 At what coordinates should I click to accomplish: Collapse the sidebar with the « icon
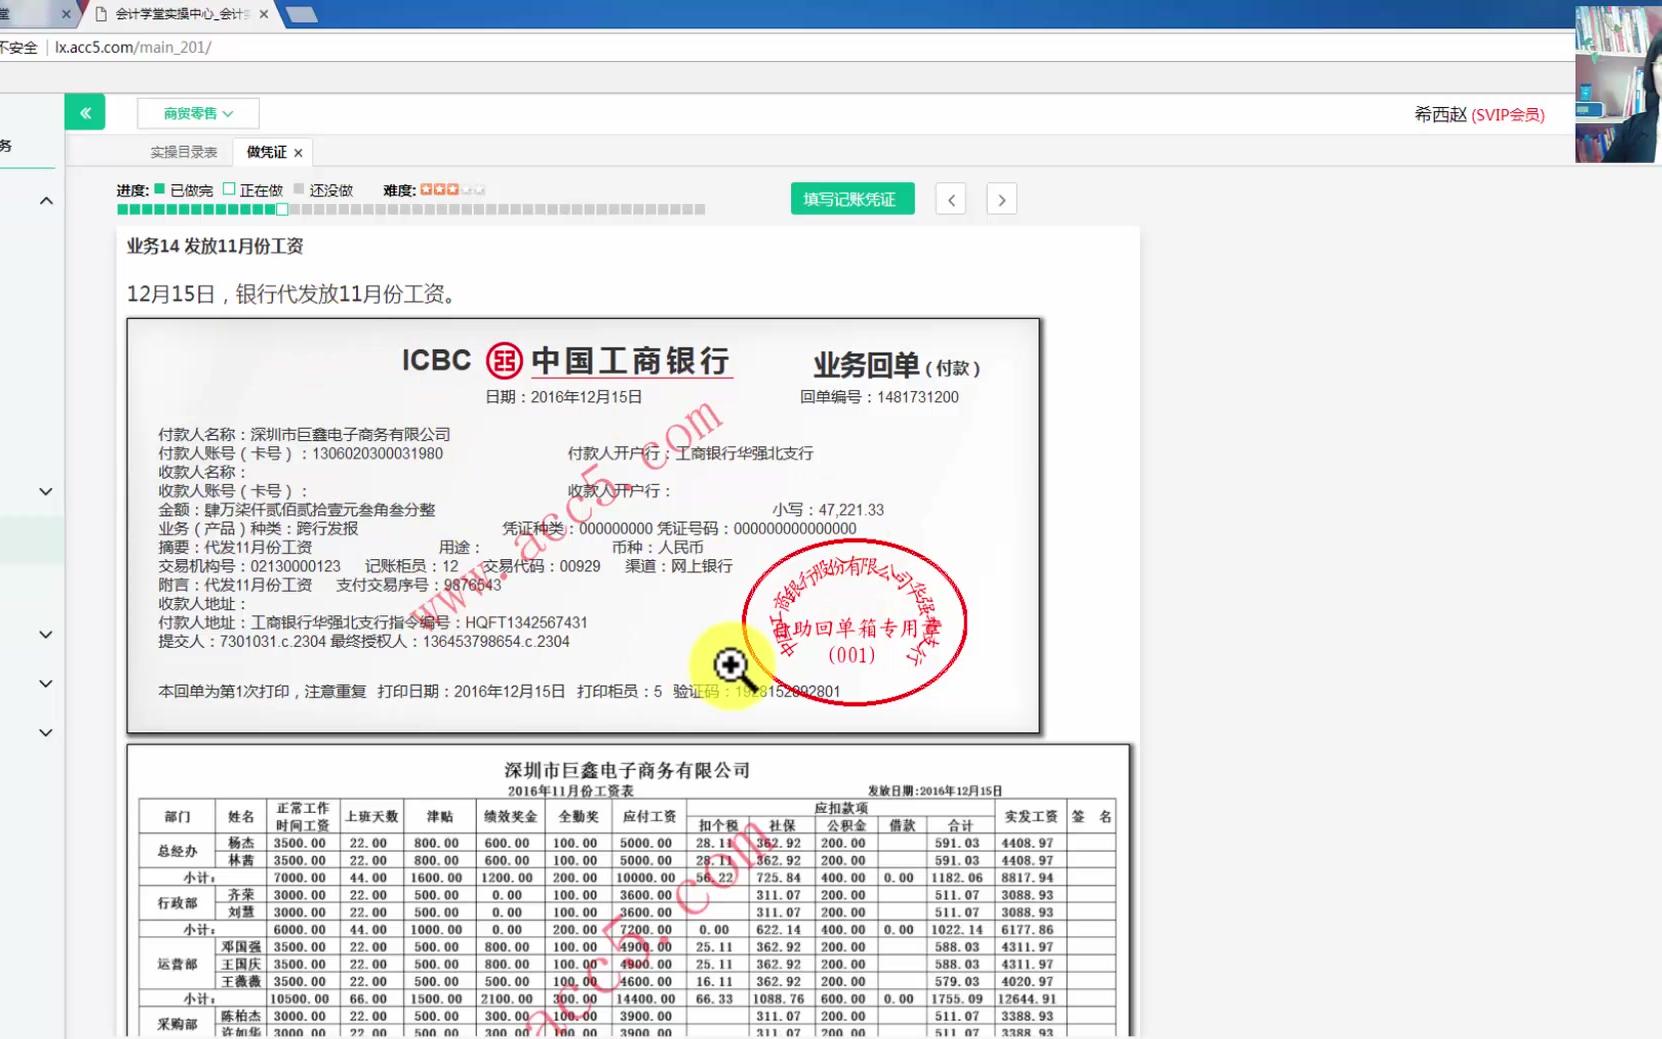[85, 112]
